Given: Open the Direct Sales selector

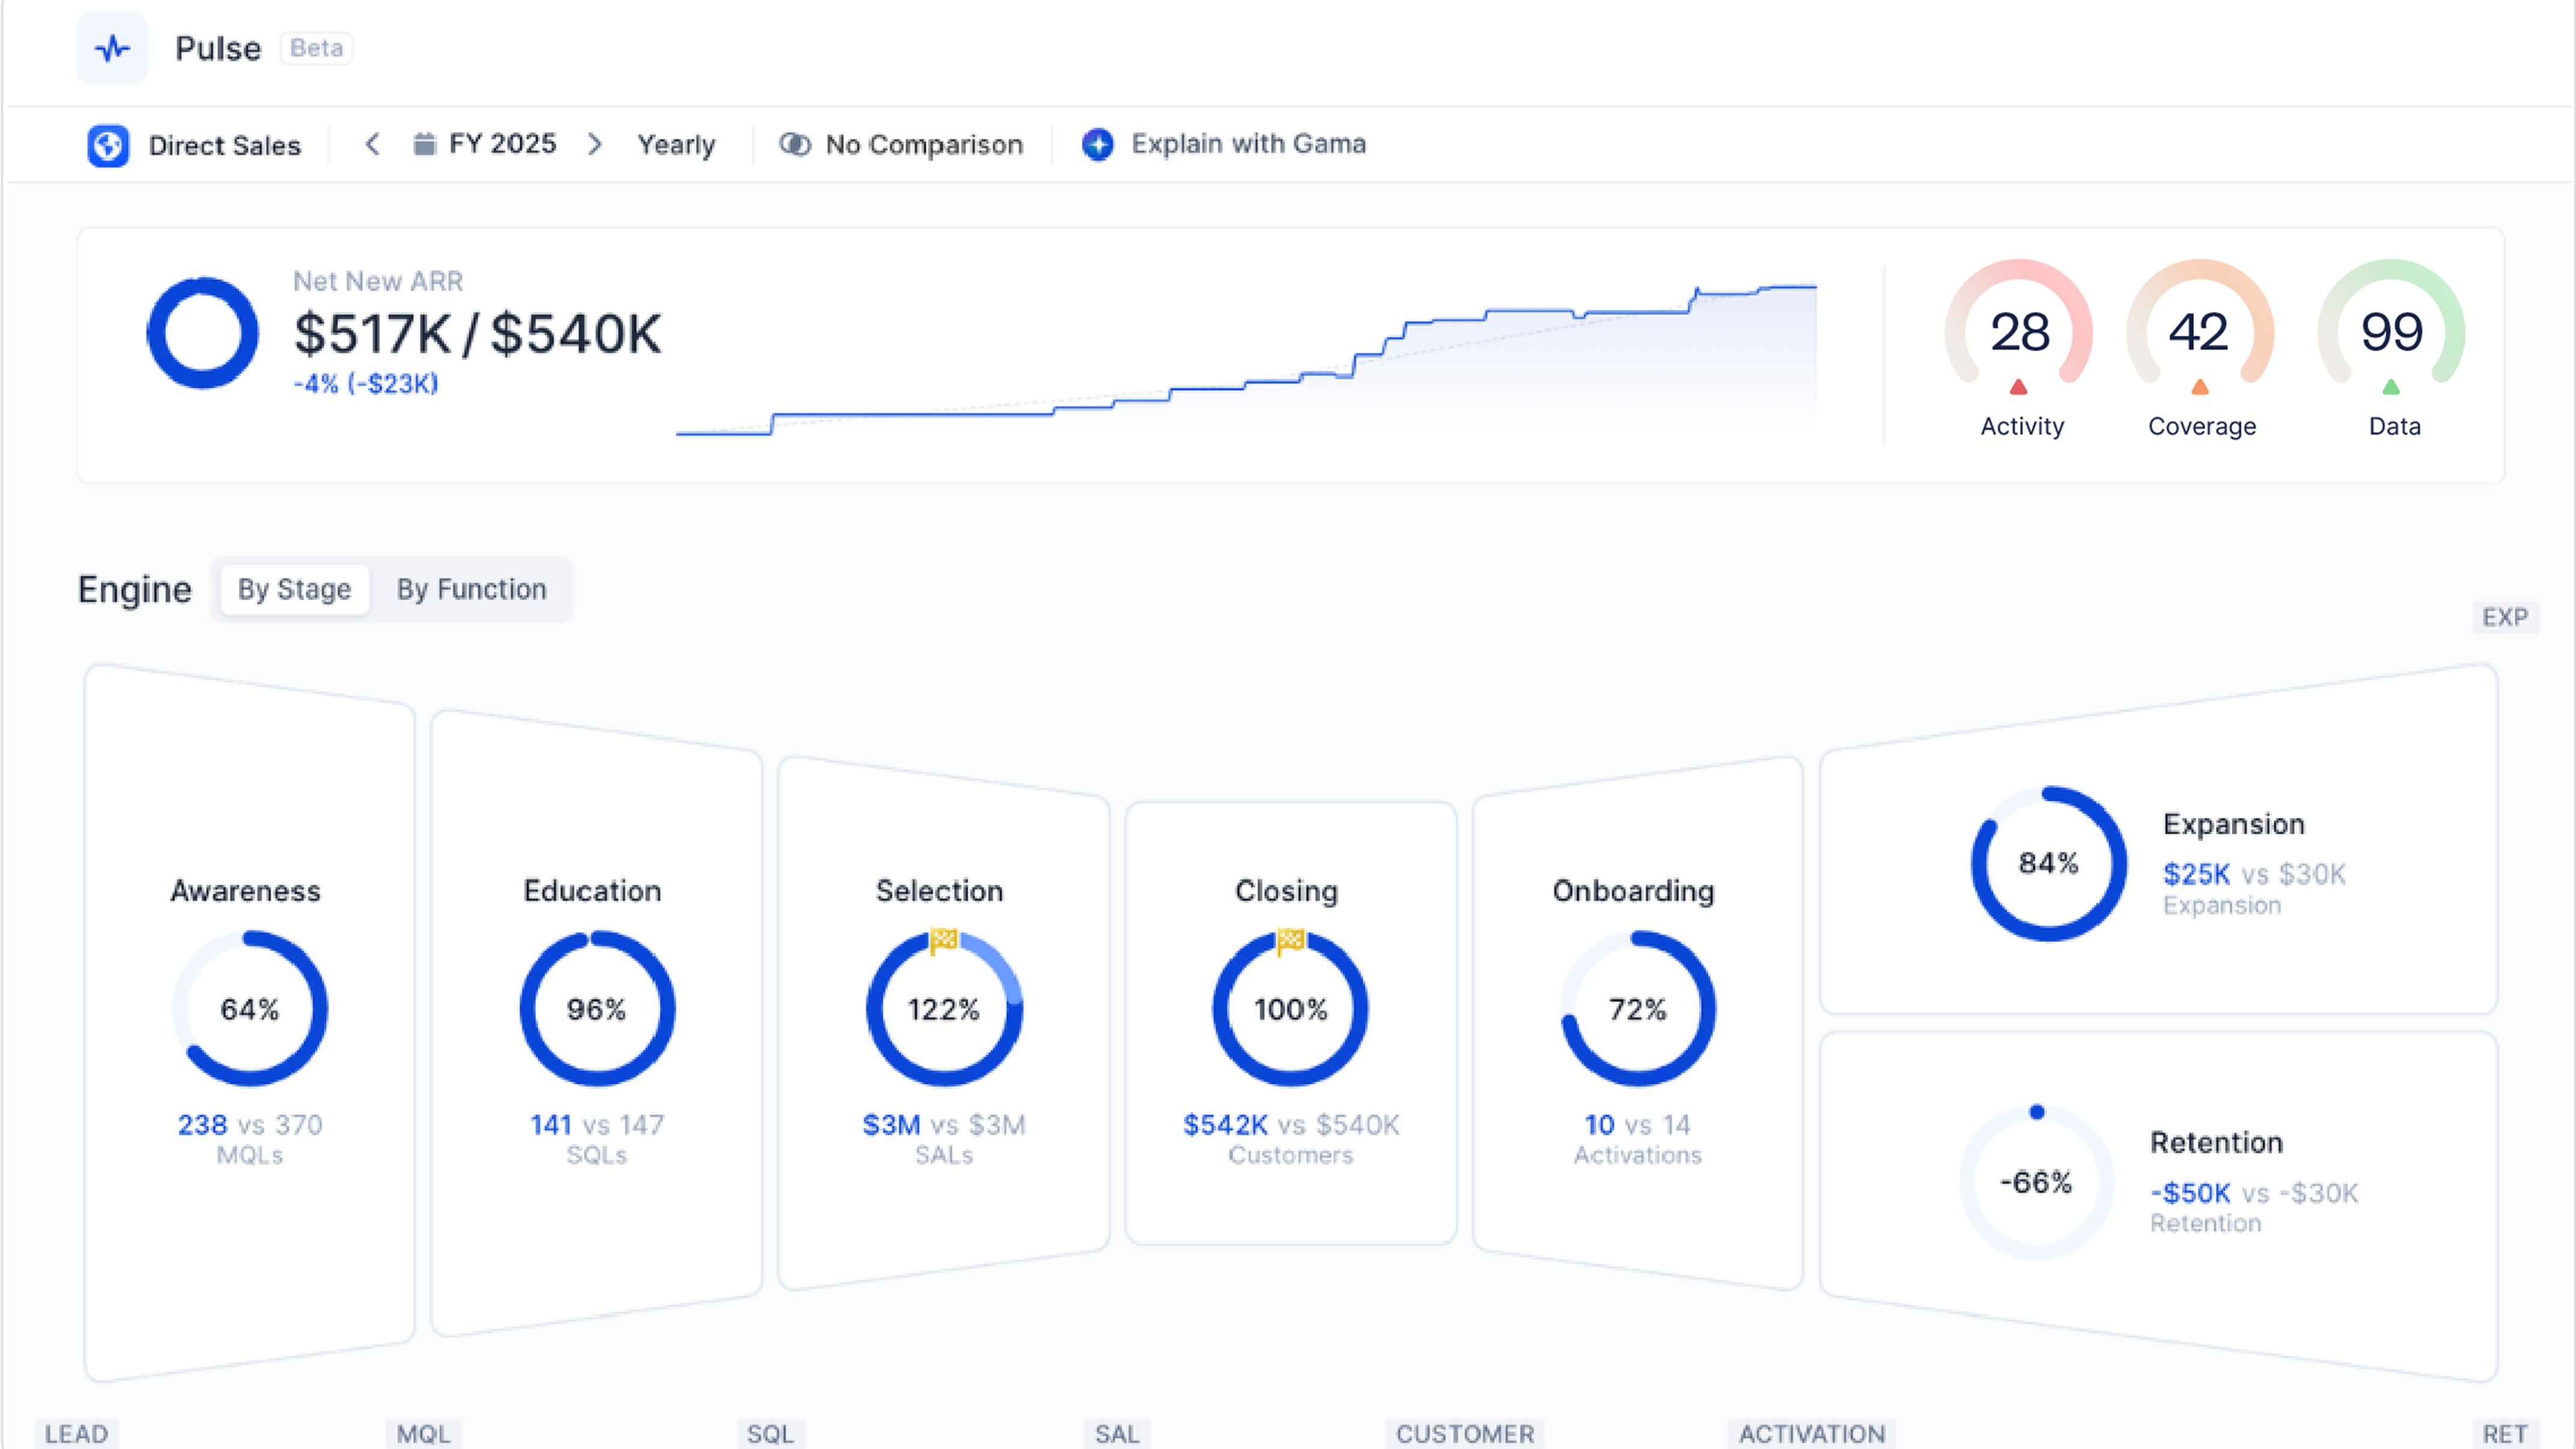Looking at the screenshot, I should click(224, 146).
